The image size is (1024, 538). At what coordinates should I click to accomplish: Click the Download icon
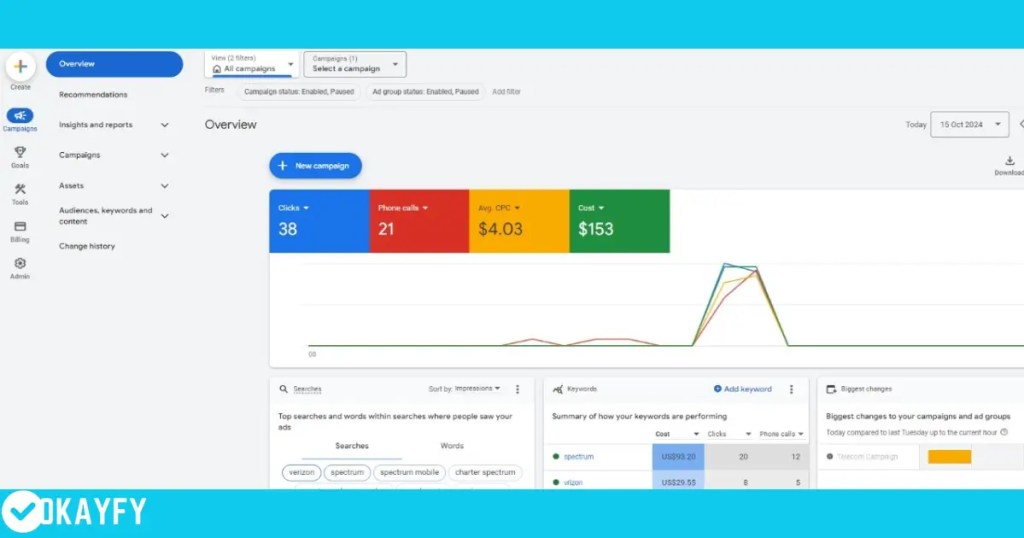coord(1010,161)
